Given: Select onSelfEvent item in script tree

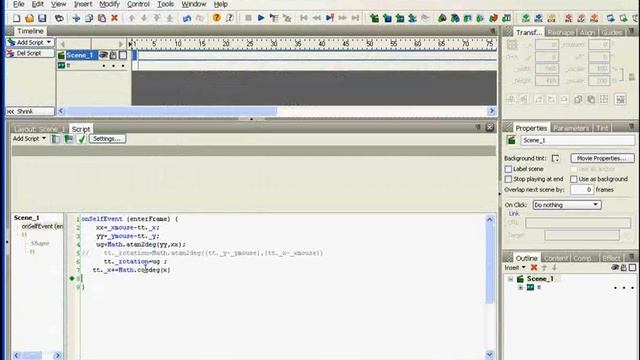Looking at the screenshot, I should click(x=42, y=226).
